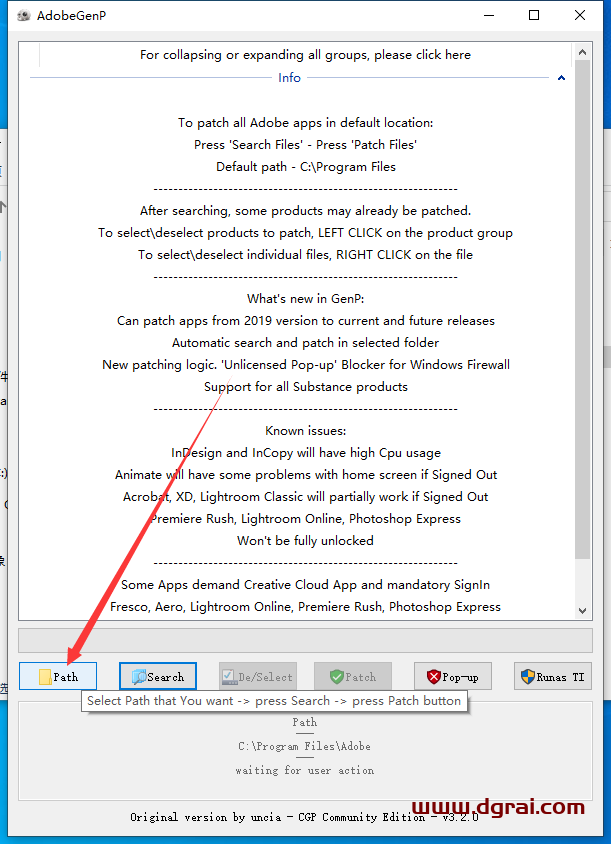This screenshot has height=844, width=611.
Task: Collapse the Info group chevron
Action: click(x=561, y=78)
